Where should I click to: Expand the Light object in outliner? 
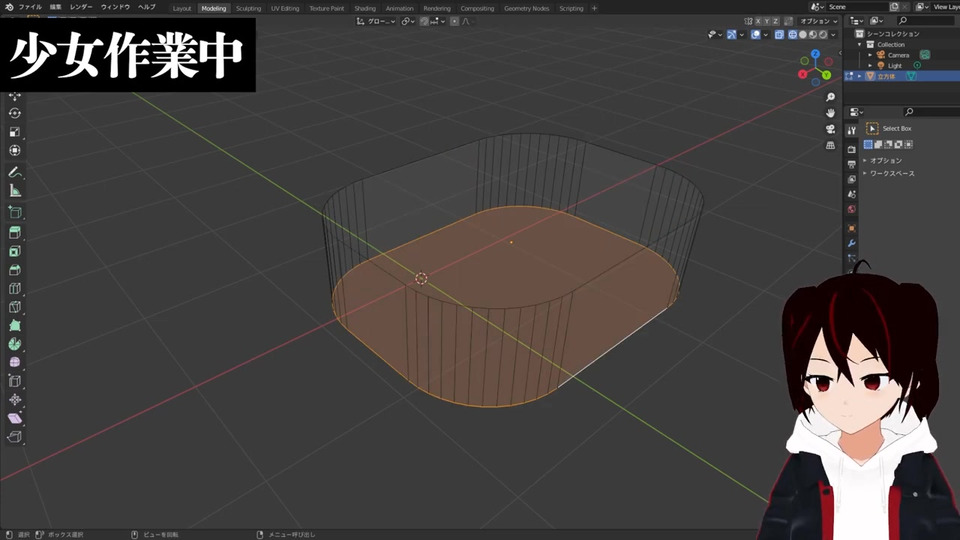point(870,66)
